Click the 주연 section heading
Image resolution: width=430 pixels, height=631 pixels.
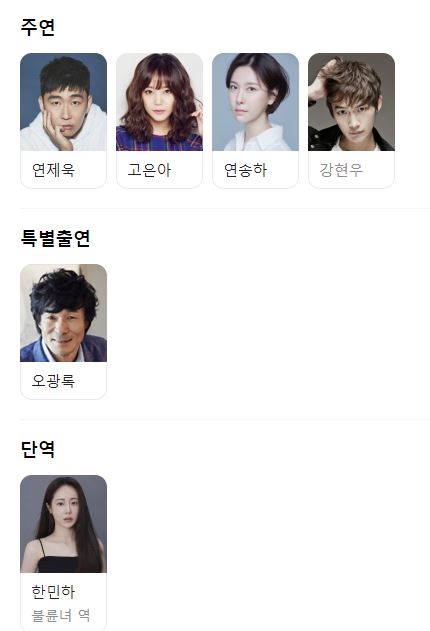(37, 27)
